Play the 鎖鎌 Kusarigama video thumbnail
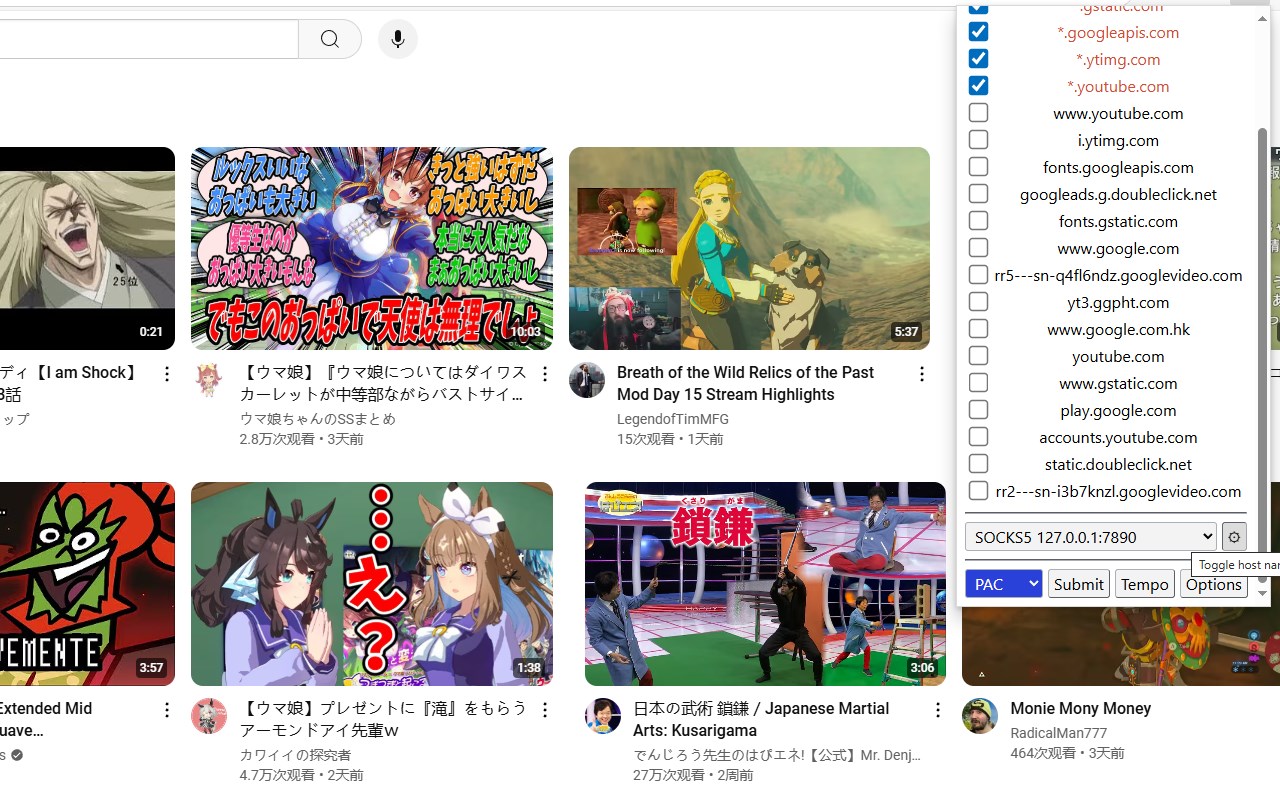1280x800 pixels. pos(765,584)
